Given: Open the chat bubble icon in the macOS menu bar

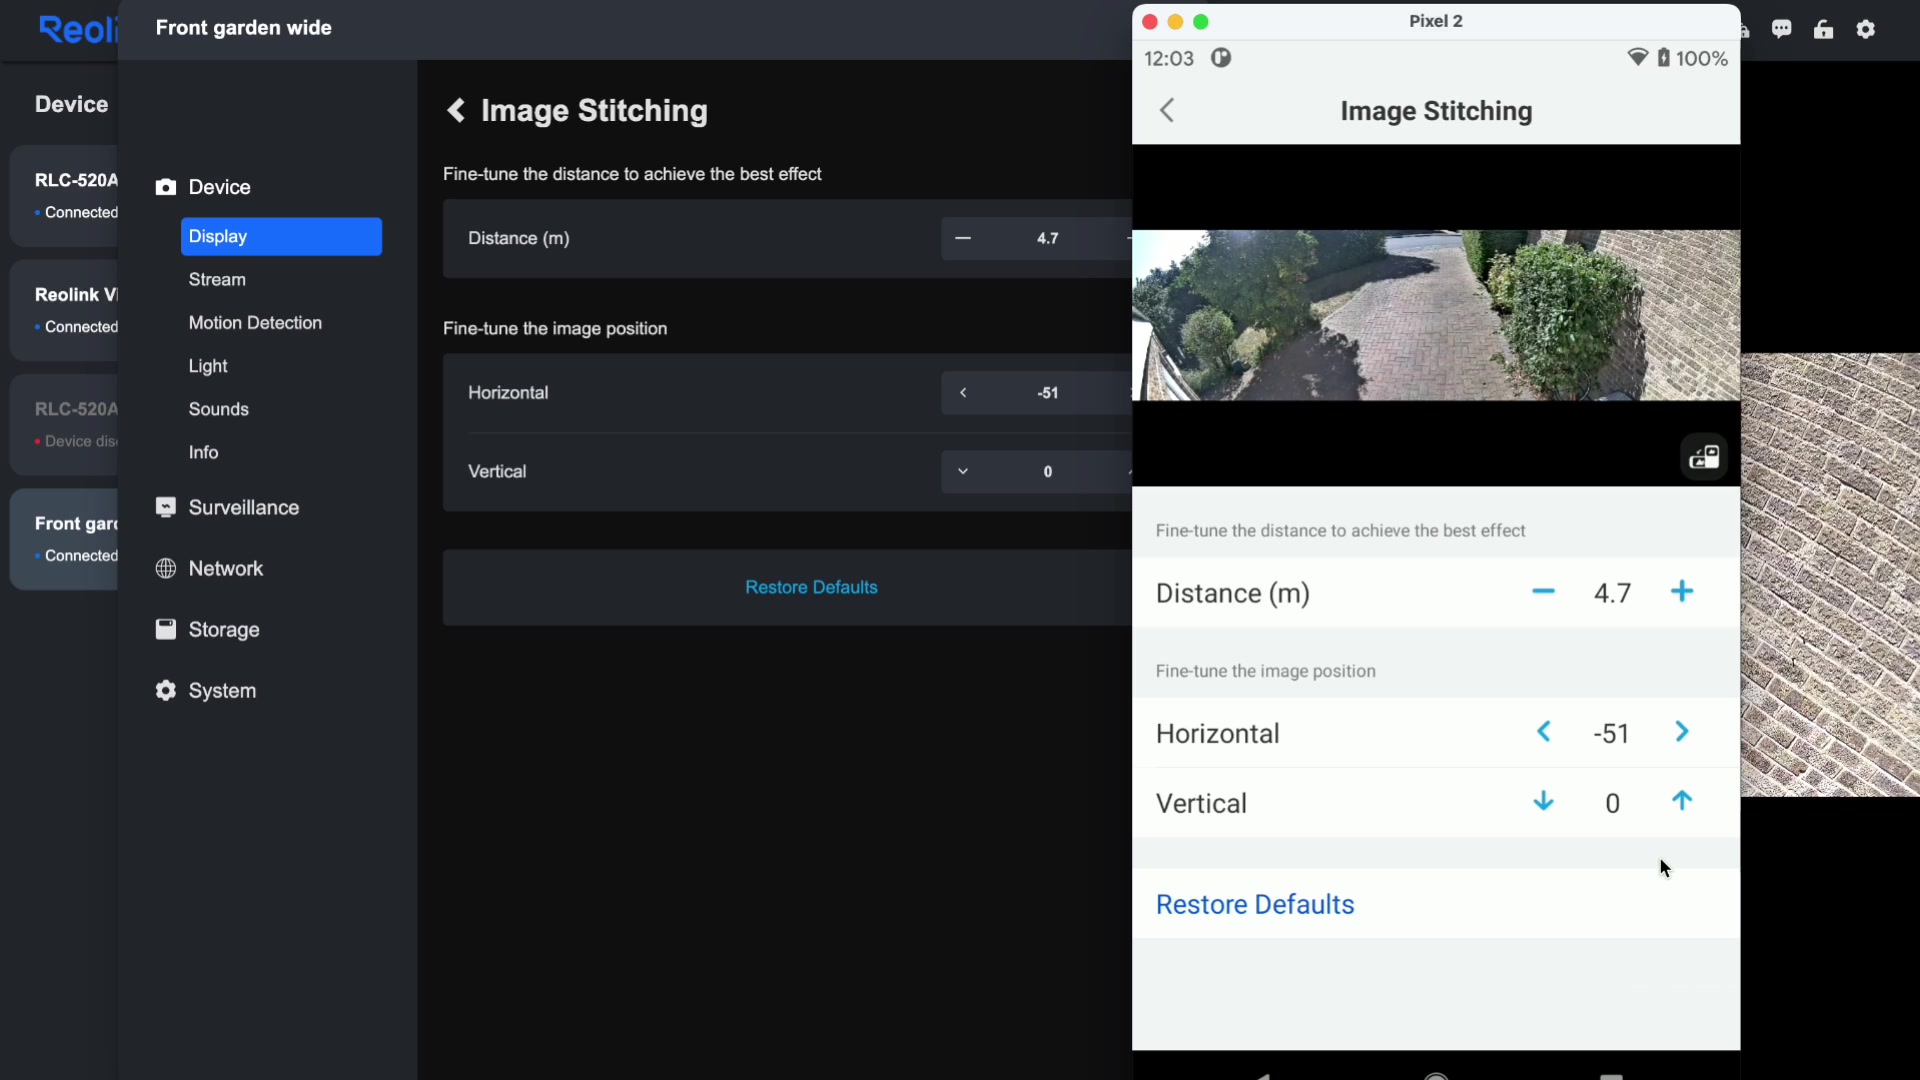Looking at the screenshot, I should [x=1783, y=29].
